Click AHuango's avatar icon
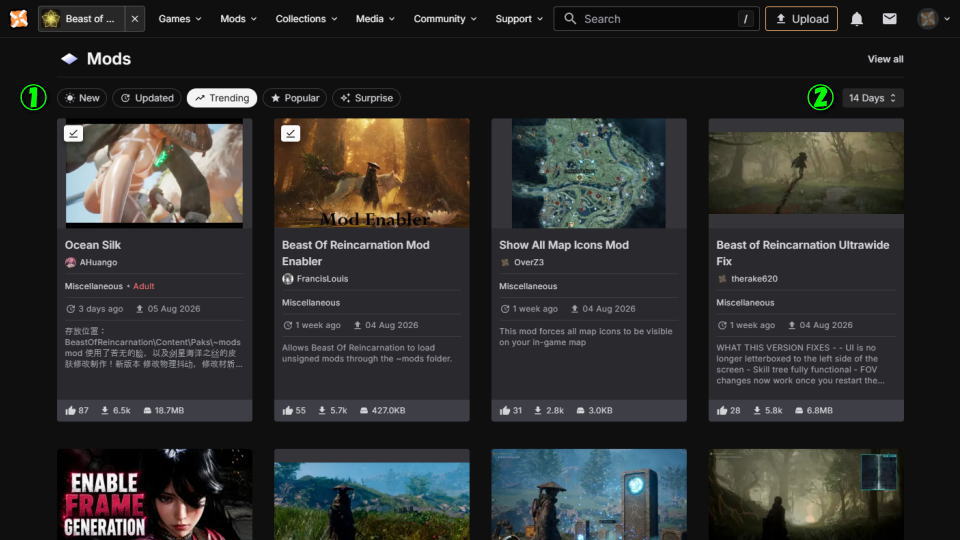 (70, 263)
